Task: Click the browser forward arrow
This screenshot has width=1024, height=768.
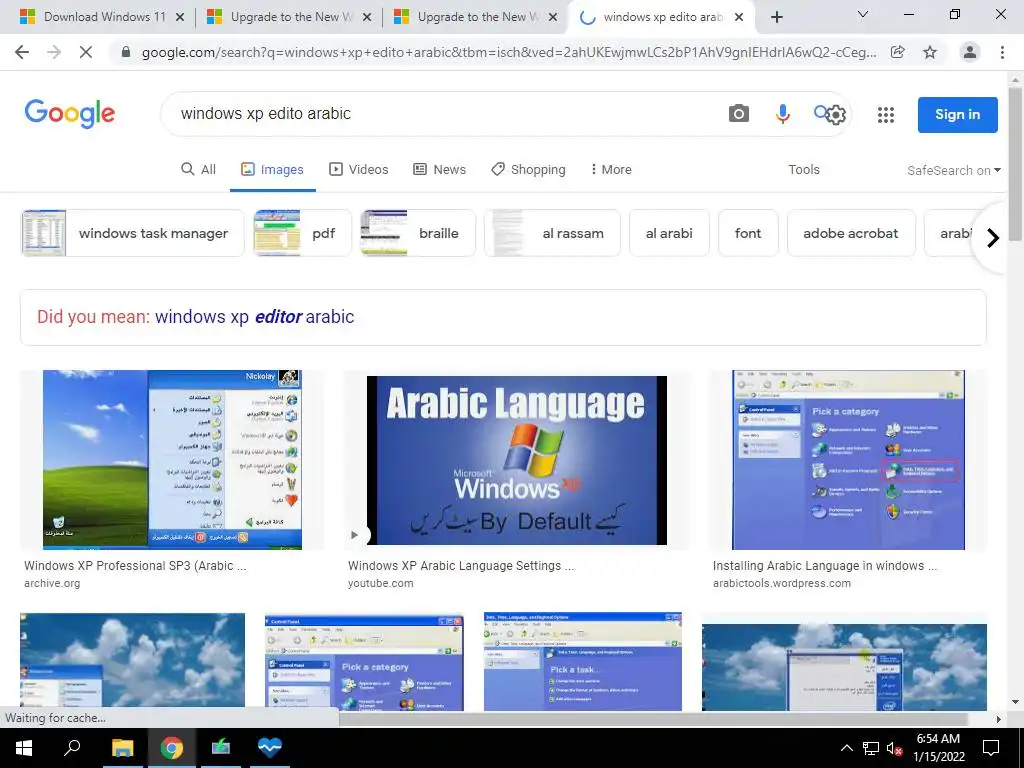Action: click(54, 52)
